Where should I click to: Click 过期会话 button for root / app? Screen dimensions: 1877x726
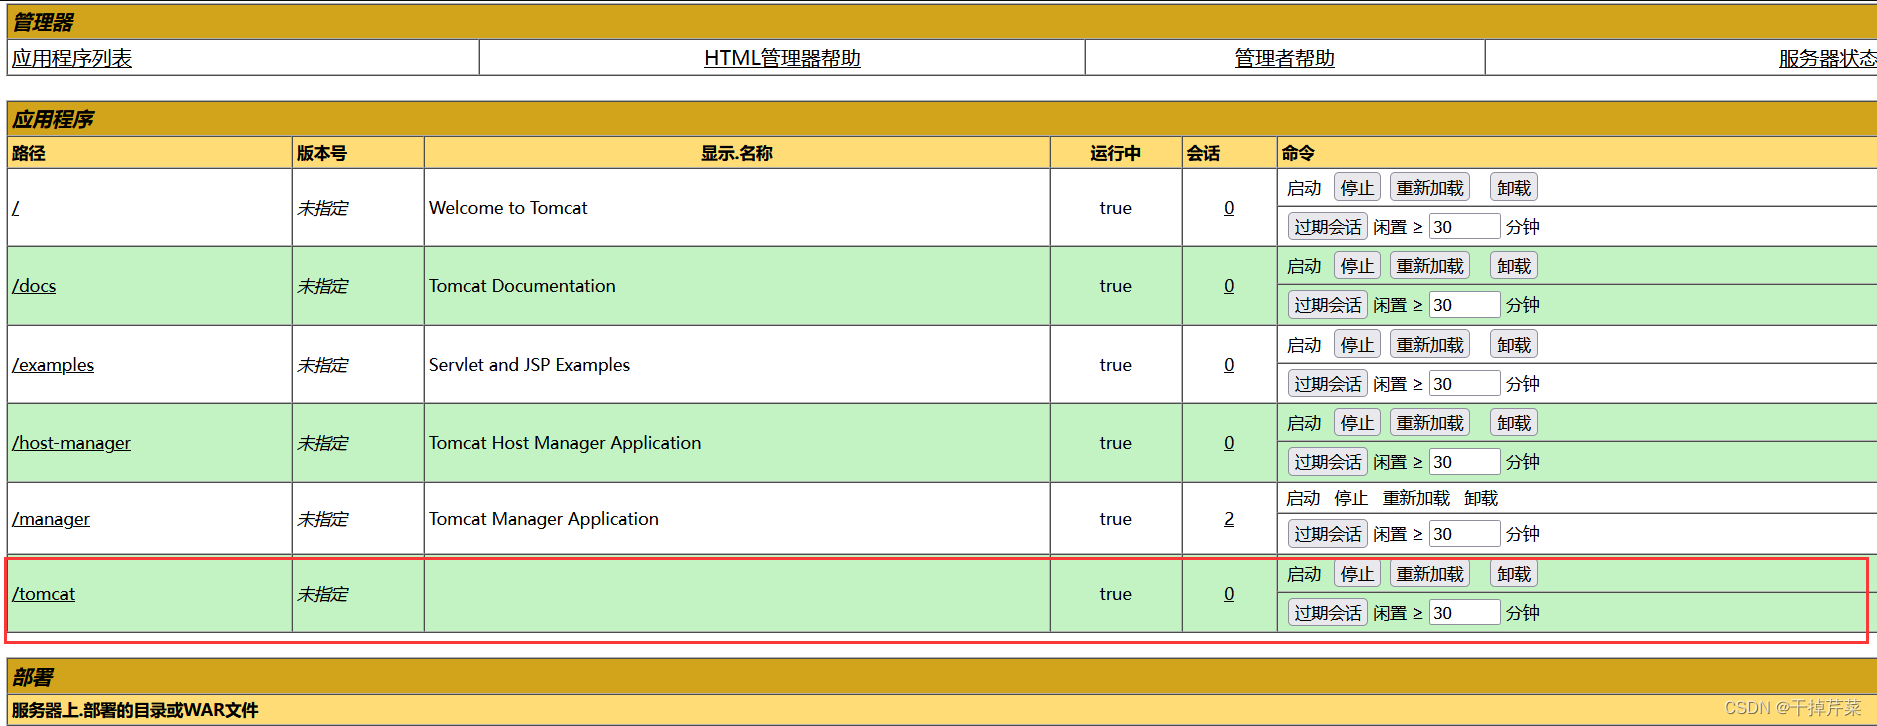pos(1327,227)
